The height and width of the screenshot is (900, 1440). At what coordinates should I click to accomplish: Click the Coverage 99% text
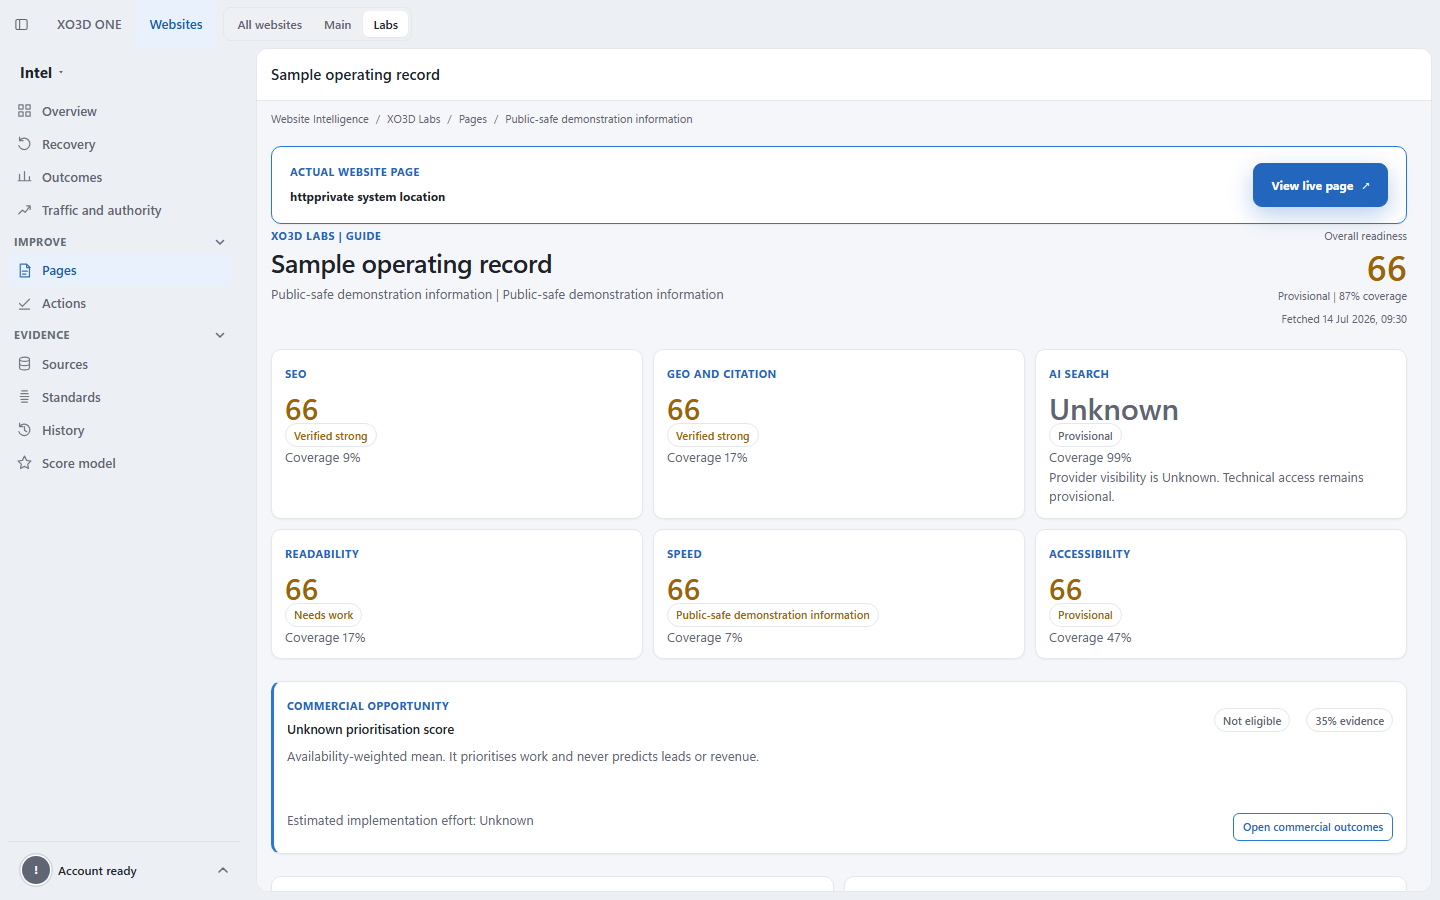pos(1090,458)
